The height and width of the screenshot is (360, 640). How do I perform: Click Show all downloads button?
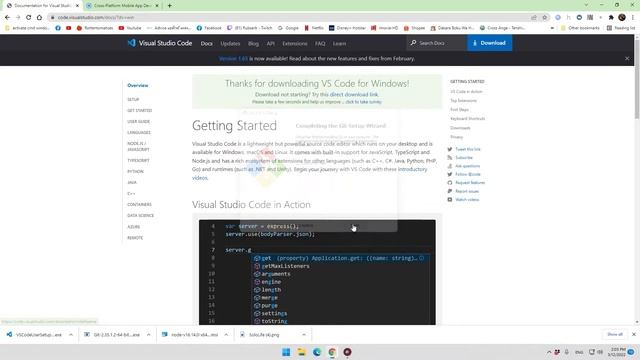615,334
